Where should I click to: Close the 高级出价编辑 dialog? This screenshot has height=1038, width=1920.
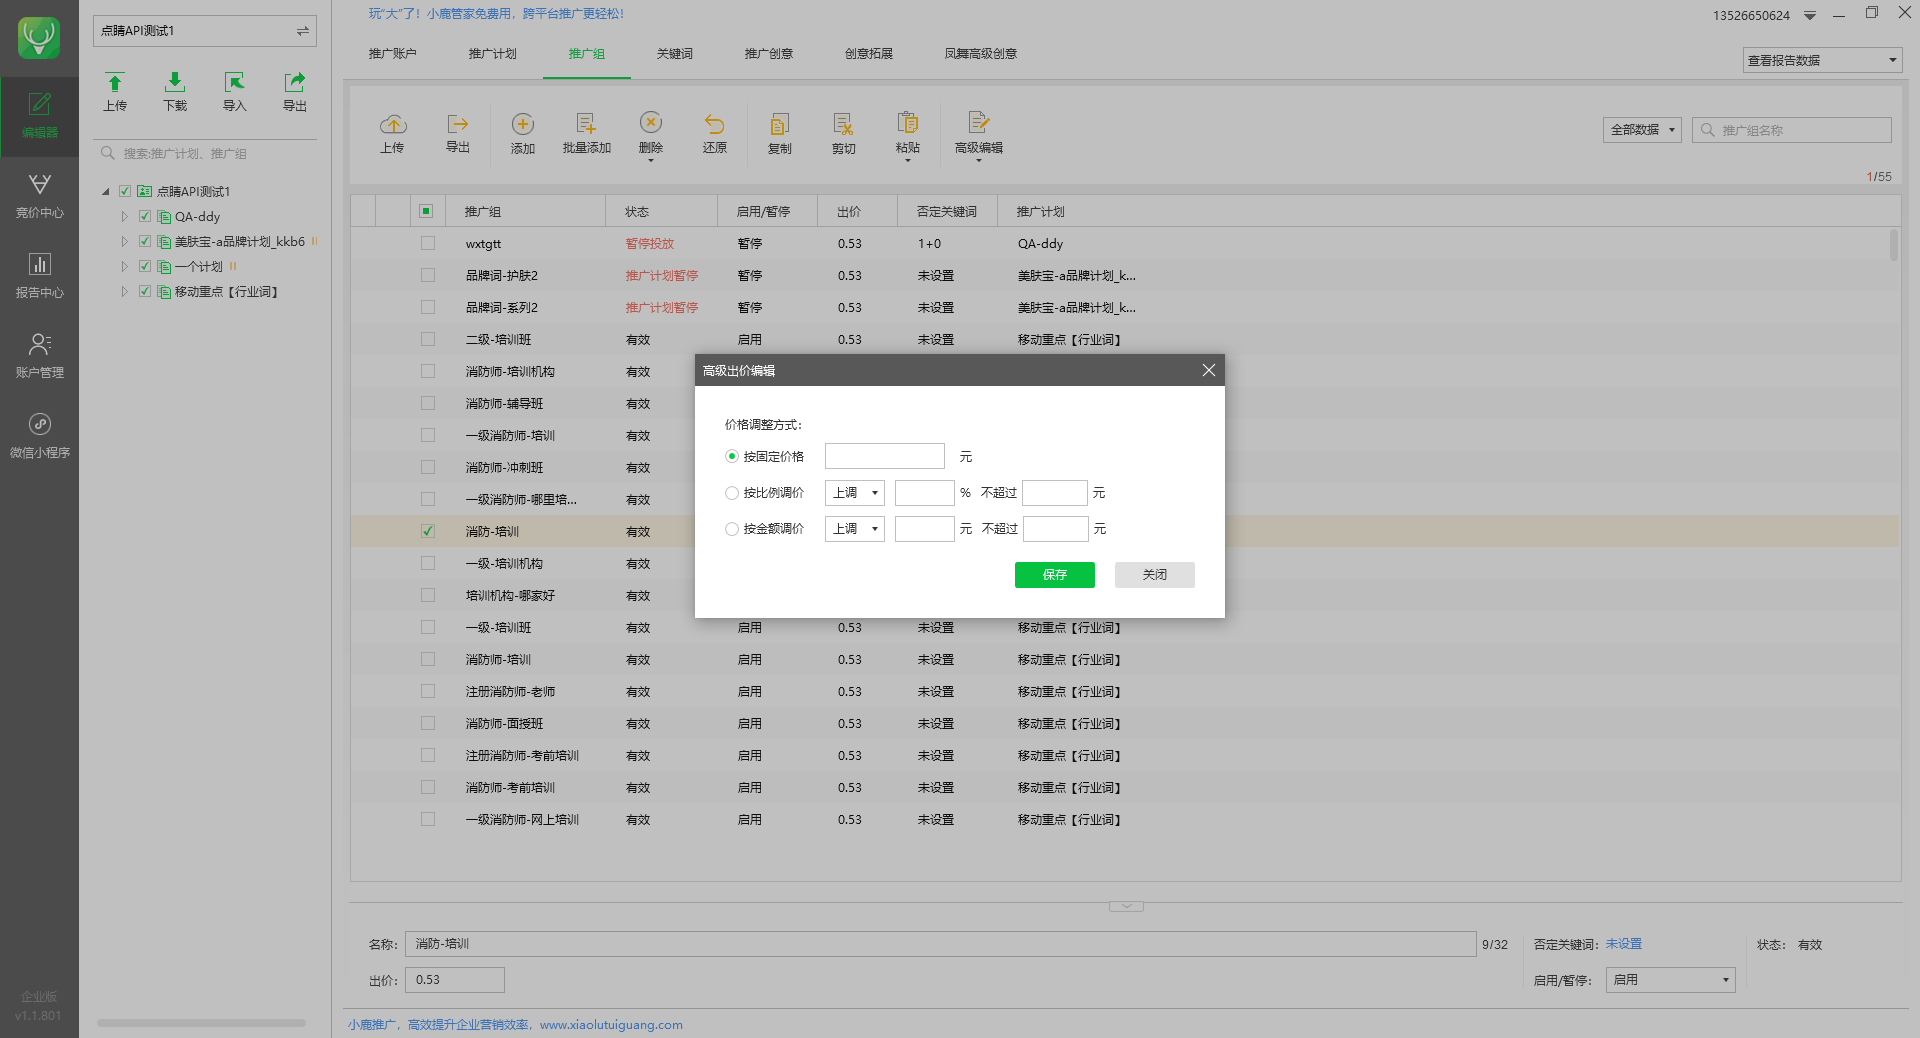[1208, 370]
